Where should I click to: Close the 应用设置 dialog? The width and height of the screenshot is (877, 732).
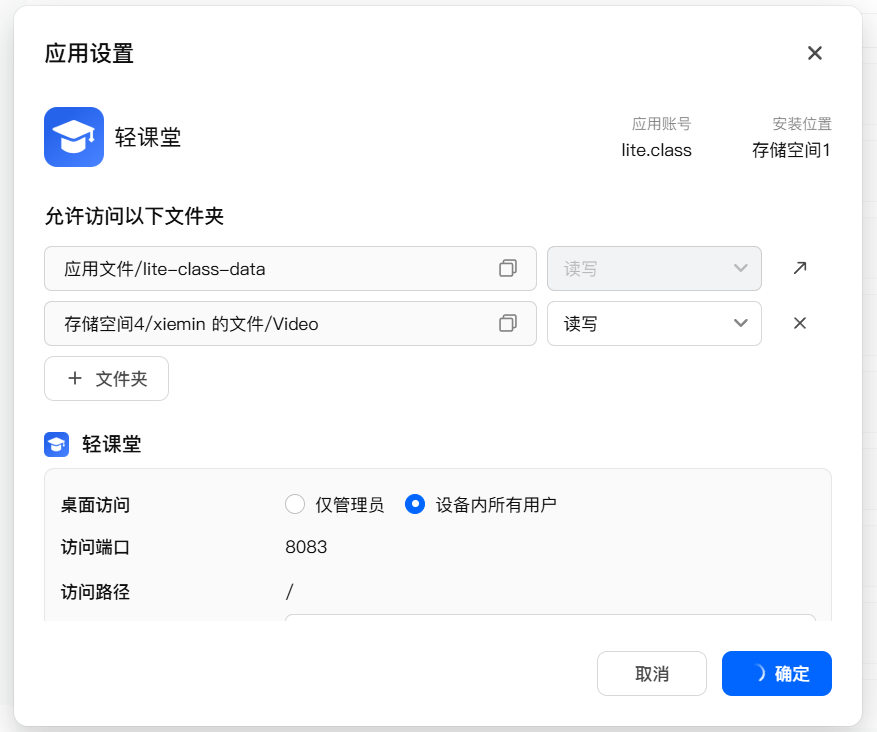point(815,54)
